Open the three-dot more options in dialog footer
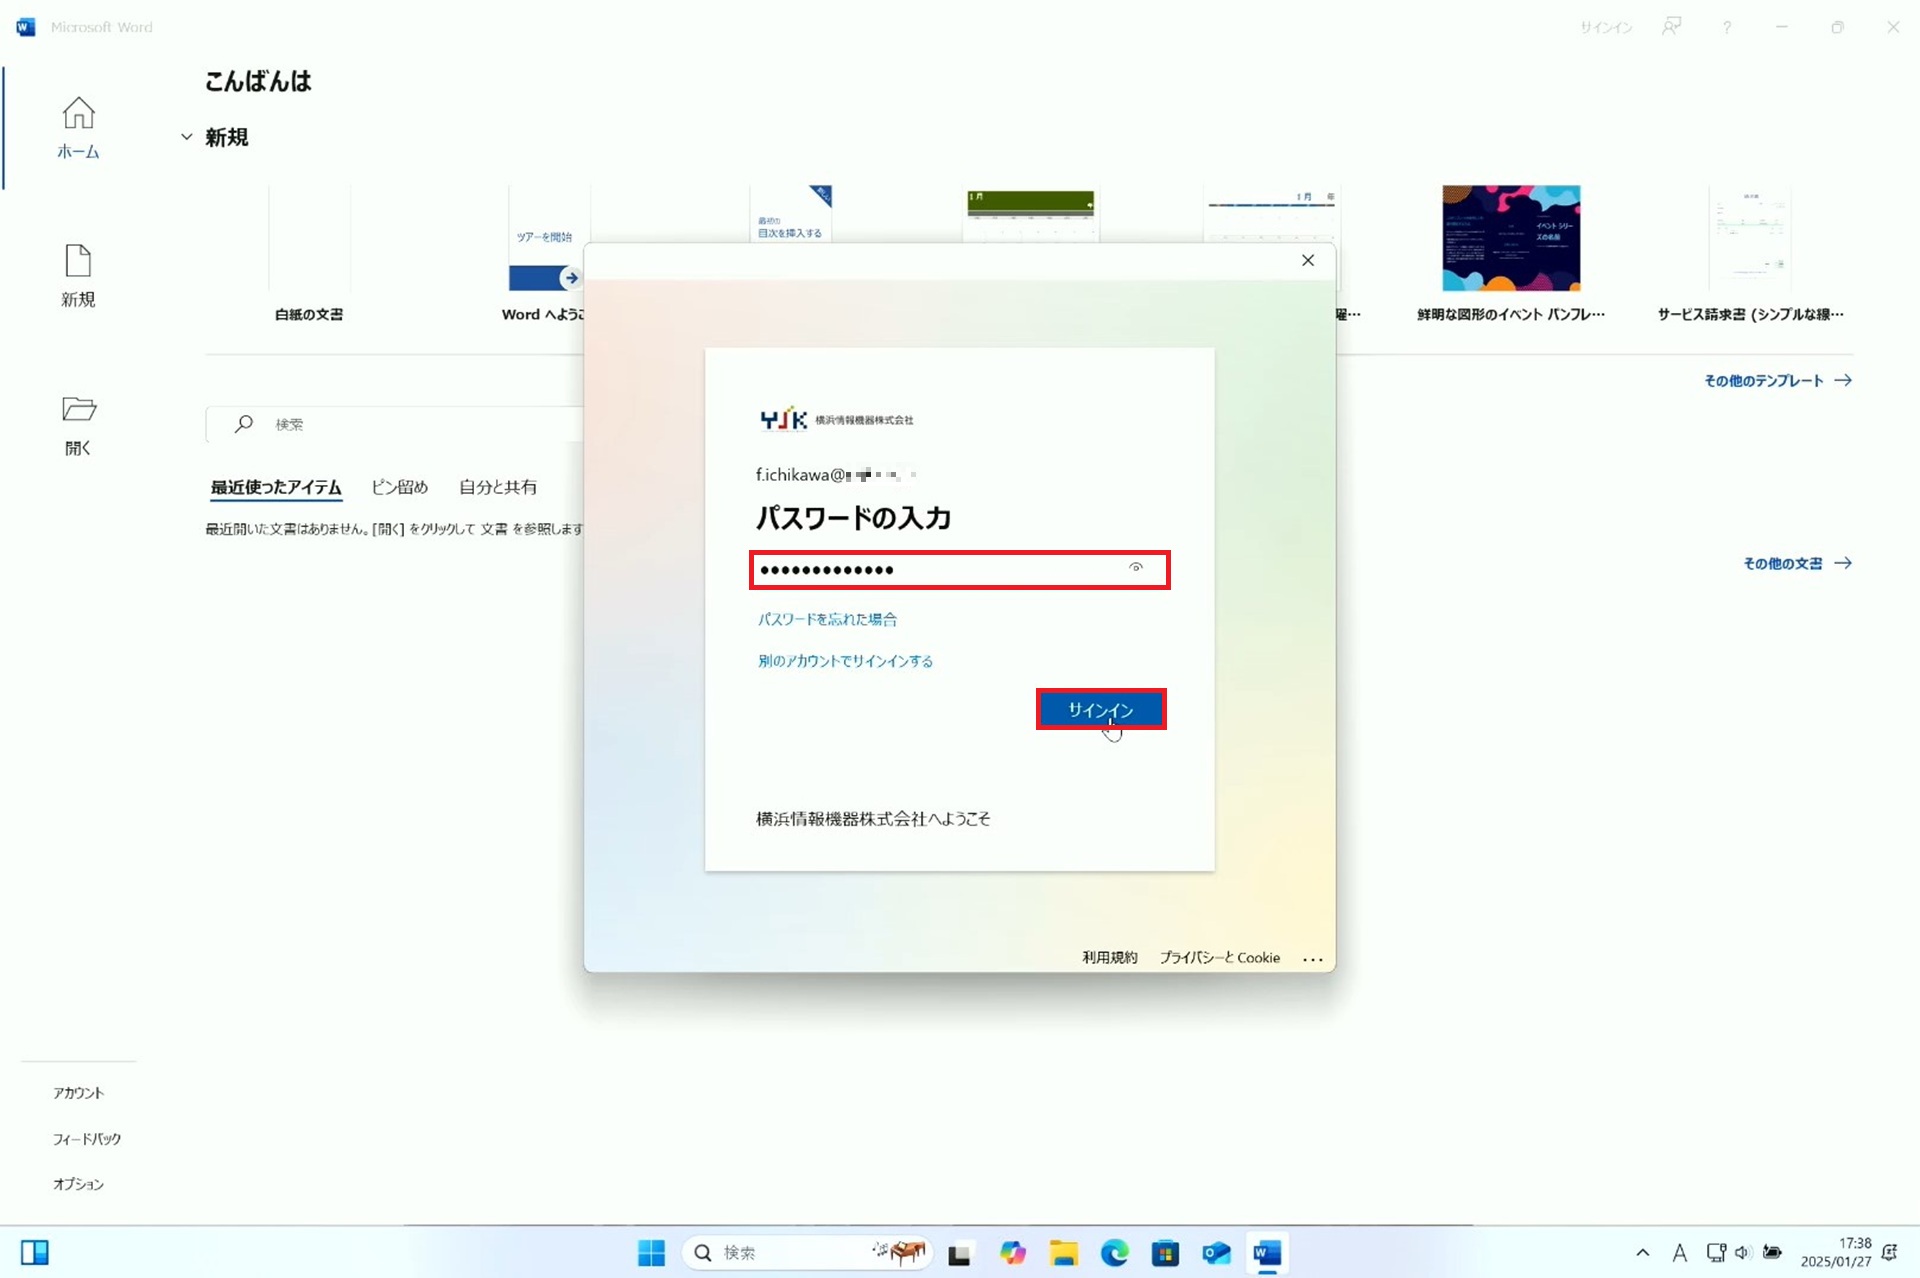The image size is (1920, 1278). coord(1313,958)
